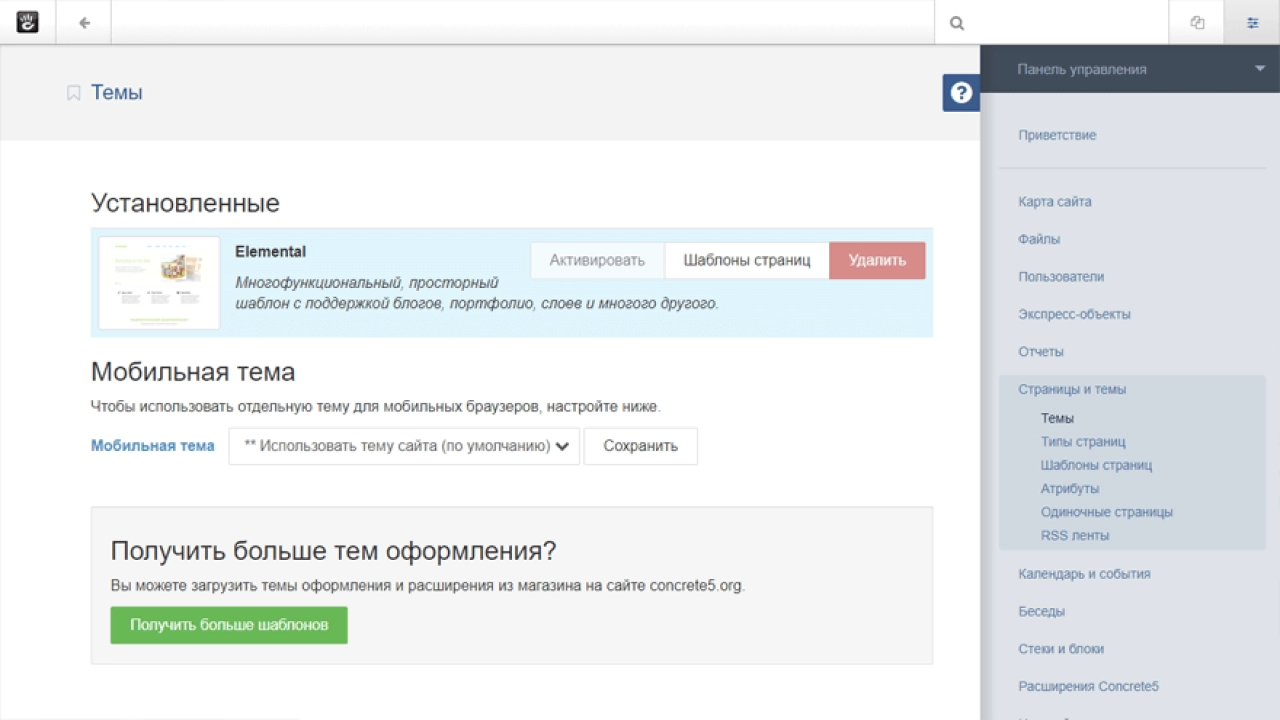This screenshot has height=720, width=1280.
Task: Click the Панель управления header text
Action: [1082, 70]
